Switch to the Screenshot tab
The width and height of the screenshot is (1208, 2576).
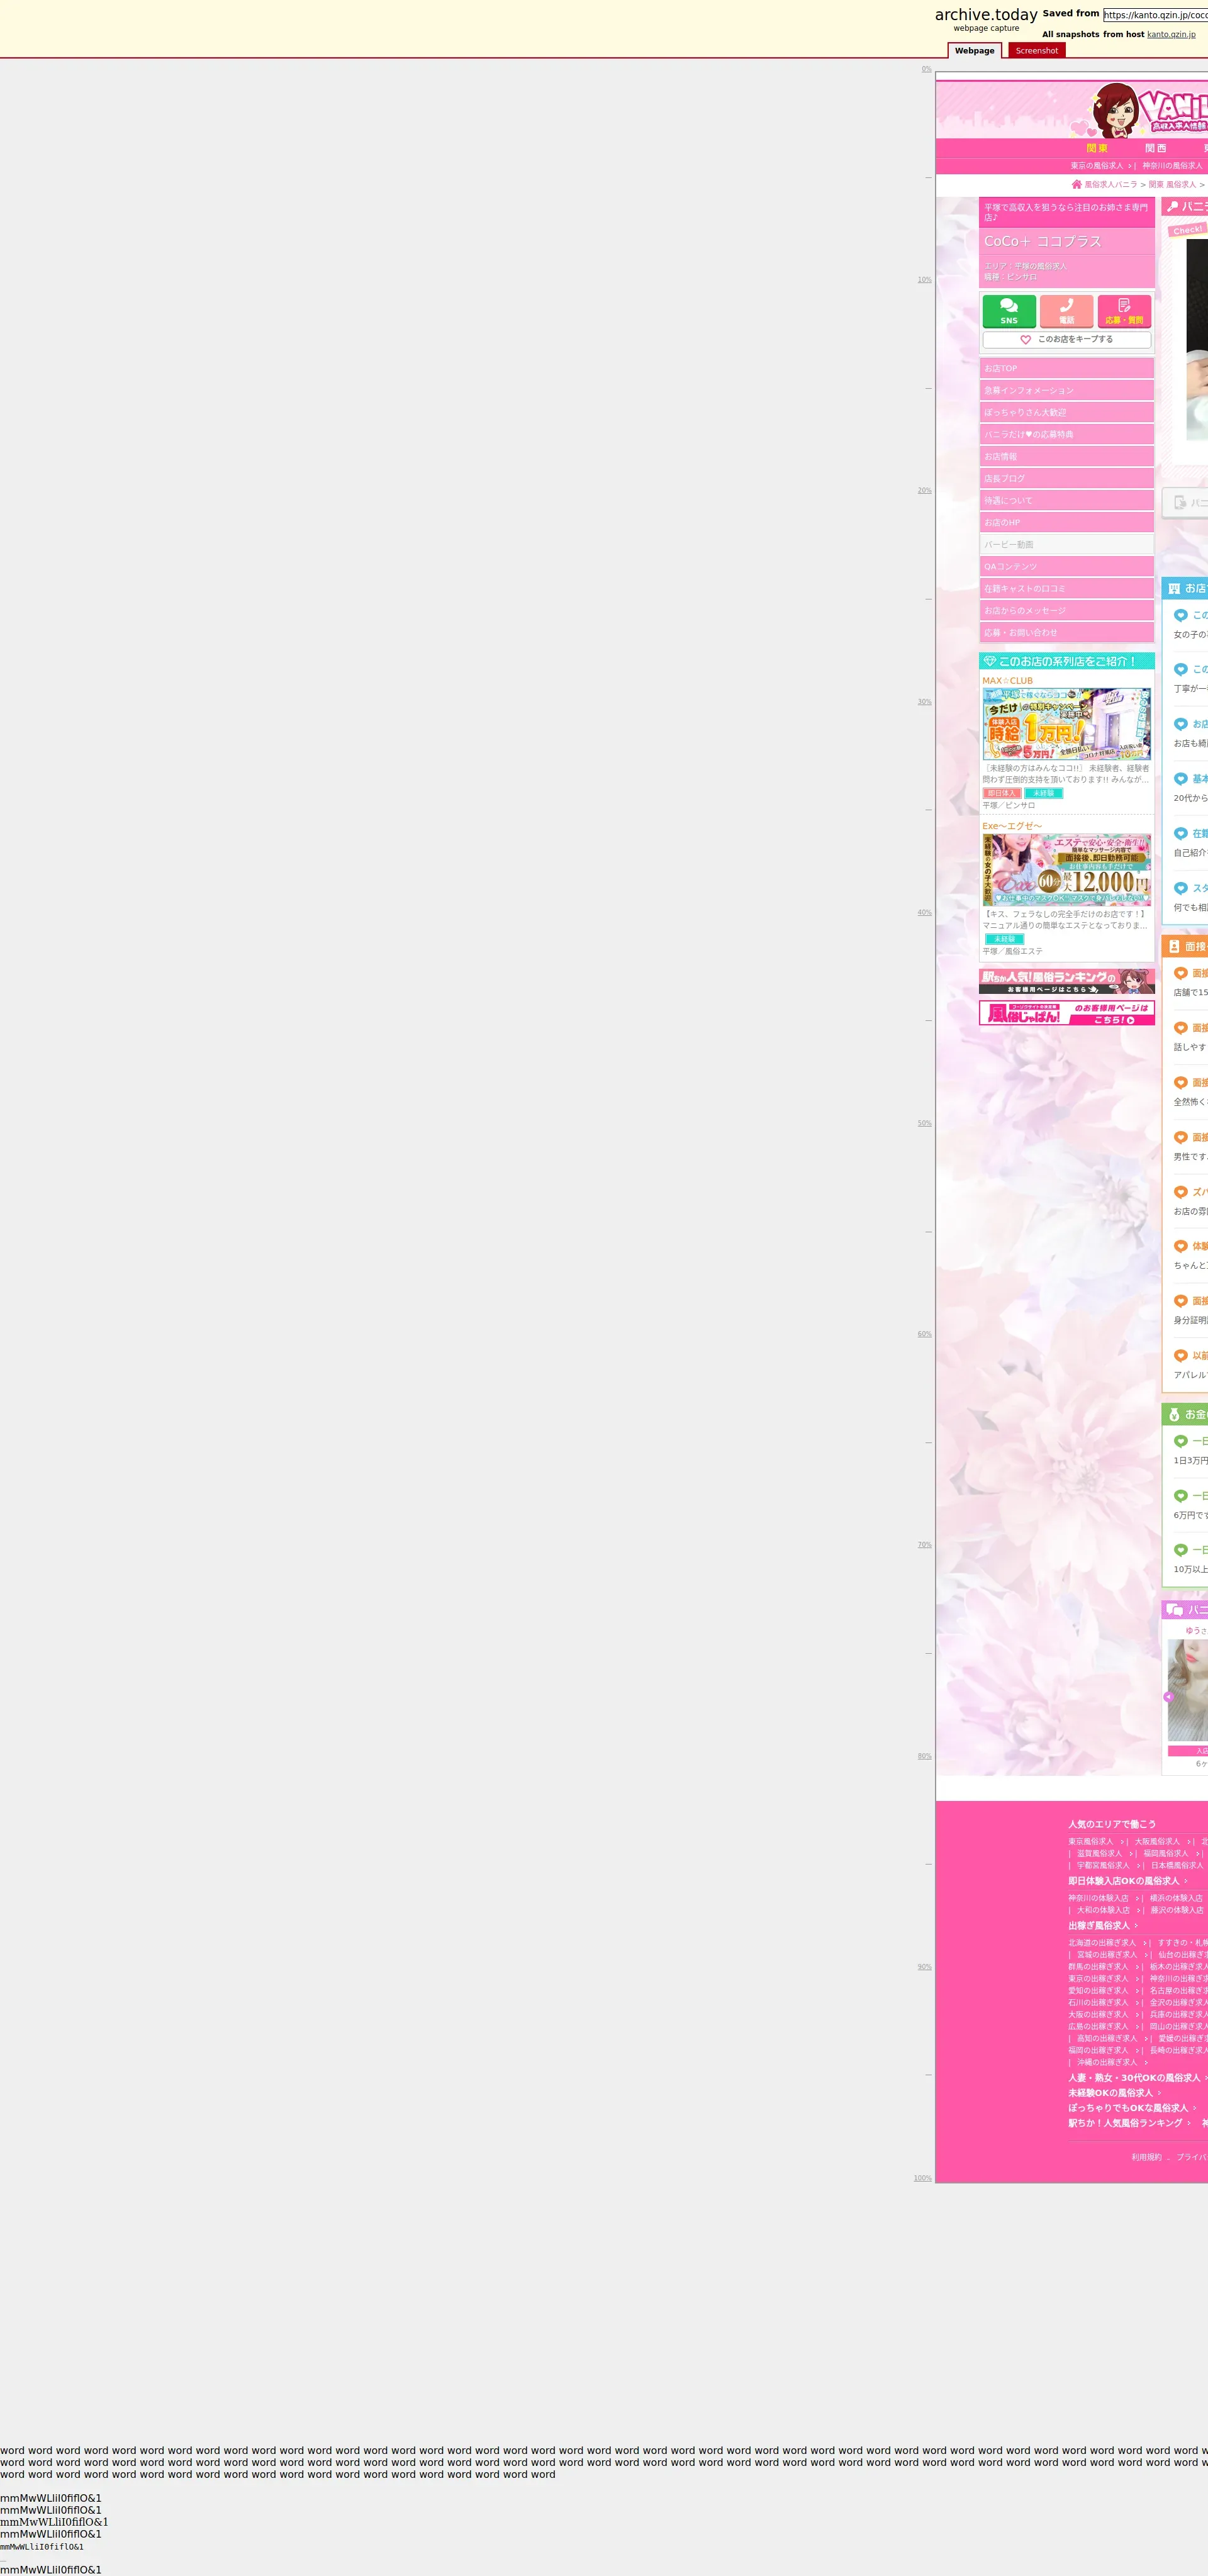click(x=1036, y=51)
